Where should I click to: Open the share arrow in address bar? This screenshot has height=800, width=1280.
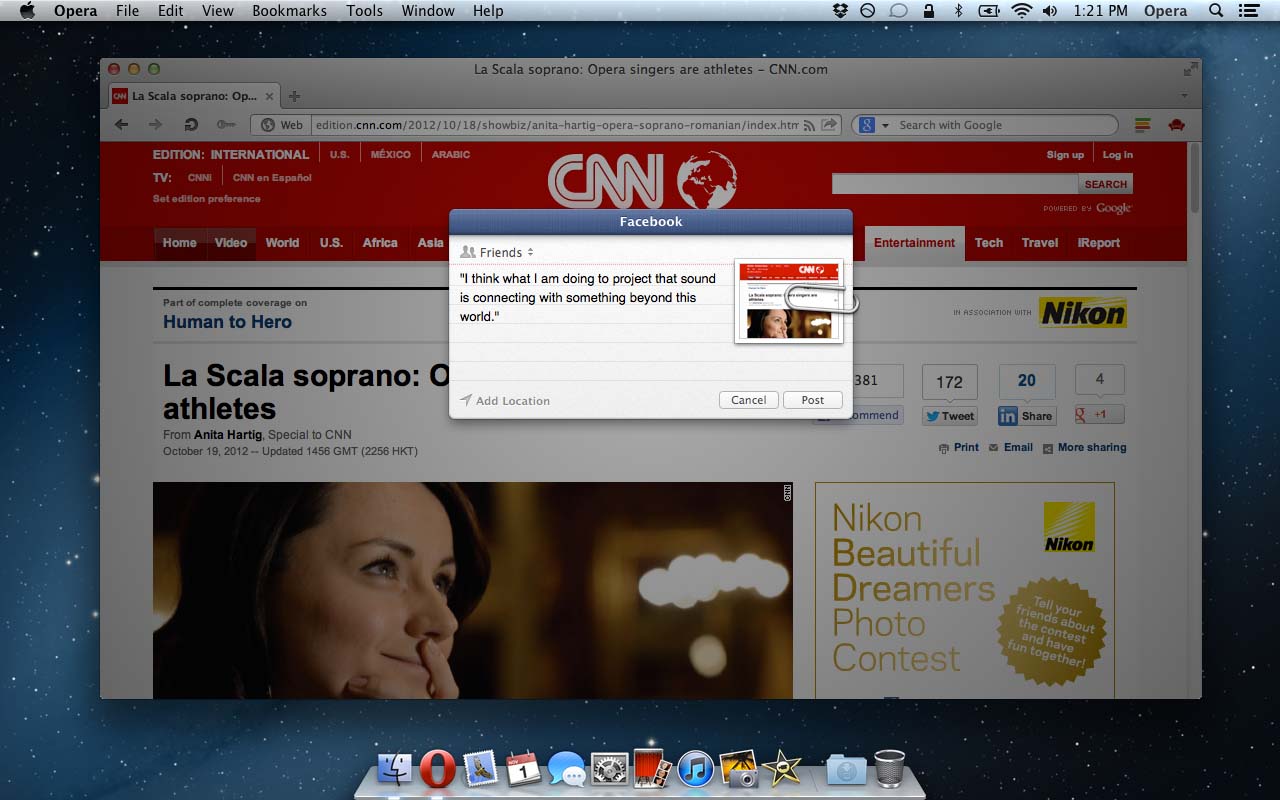click(829, 125)
